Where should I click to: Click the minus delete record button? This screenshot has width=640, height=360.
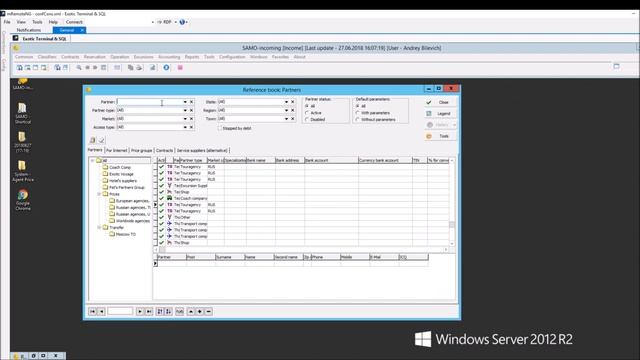pos(209,311)
